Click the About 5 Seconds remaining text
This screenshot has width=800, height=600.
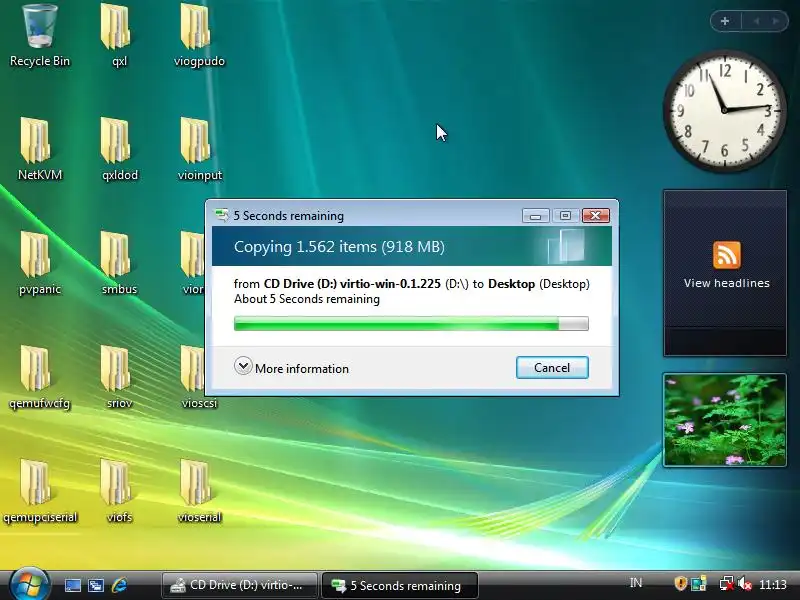pos(307,299)
